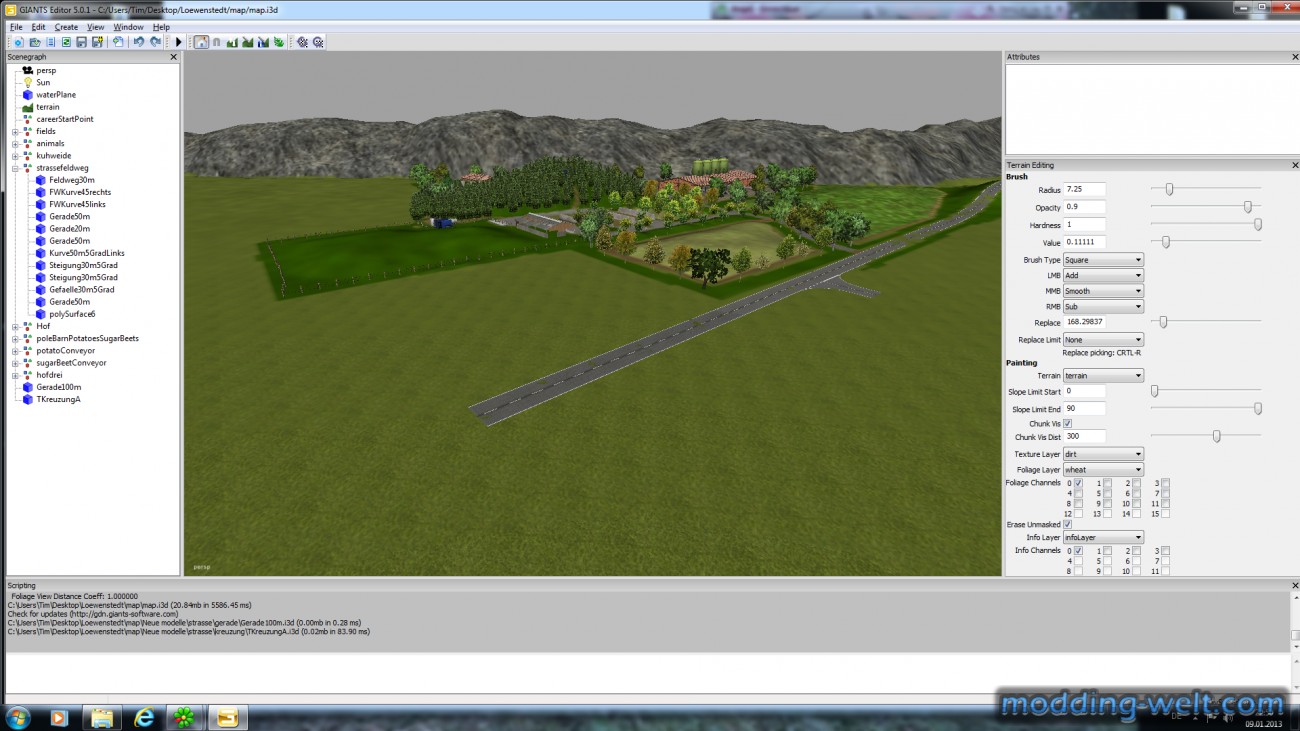Open Internet Explorer from taskbar

point(144,717)
